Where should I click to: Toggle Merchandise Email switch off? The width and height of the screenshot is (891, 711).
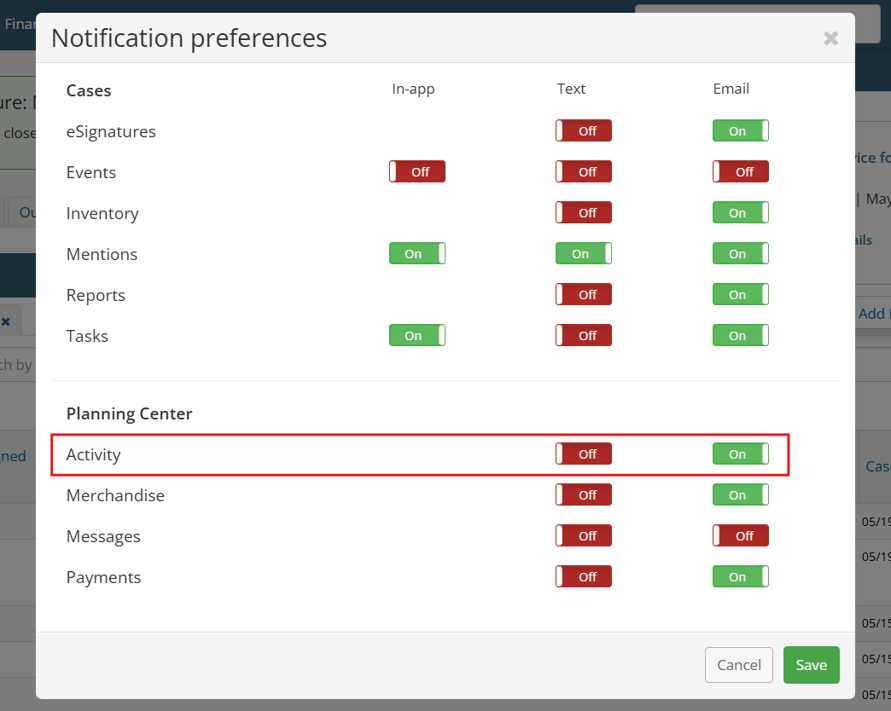[x=740, y=495]
